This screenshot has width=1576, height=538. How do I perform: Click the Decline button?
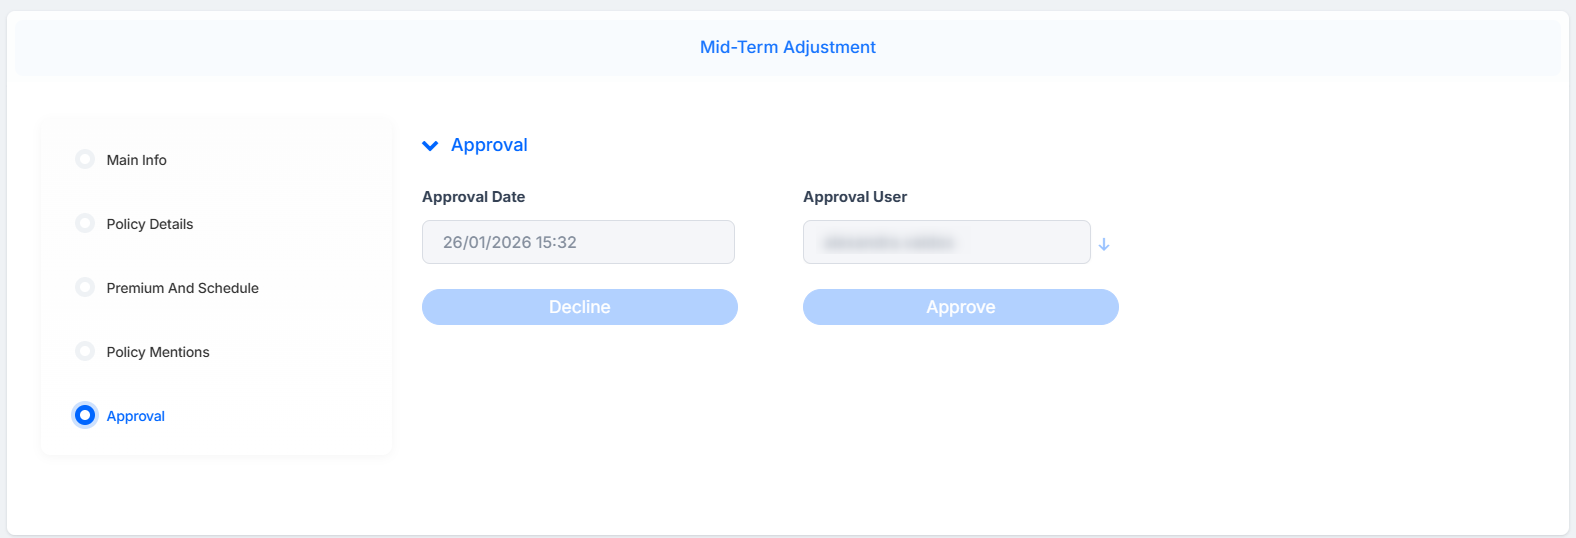[x=580, y=307]
